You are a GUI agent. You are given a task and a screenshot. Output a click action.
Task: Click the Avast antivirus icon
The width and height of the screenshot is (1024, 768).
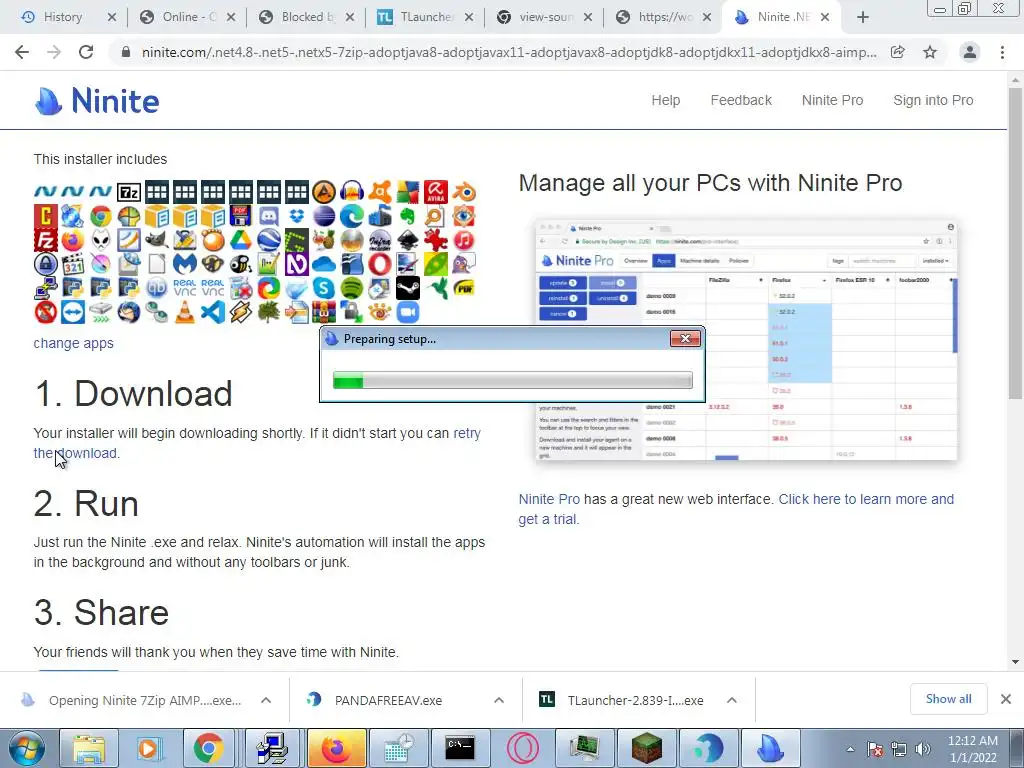(379, 193)
